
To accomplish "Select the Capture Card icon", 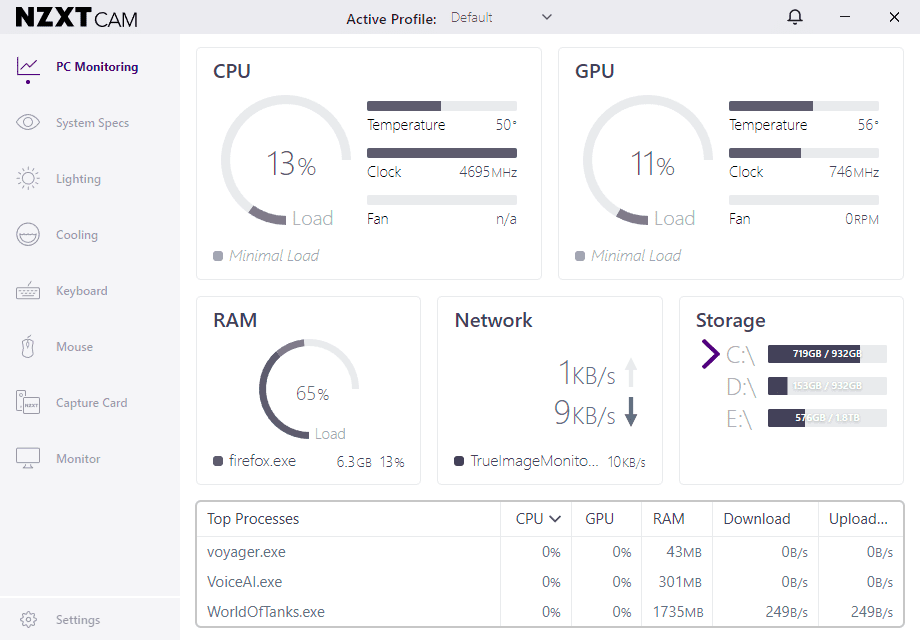I will point(28,403).
